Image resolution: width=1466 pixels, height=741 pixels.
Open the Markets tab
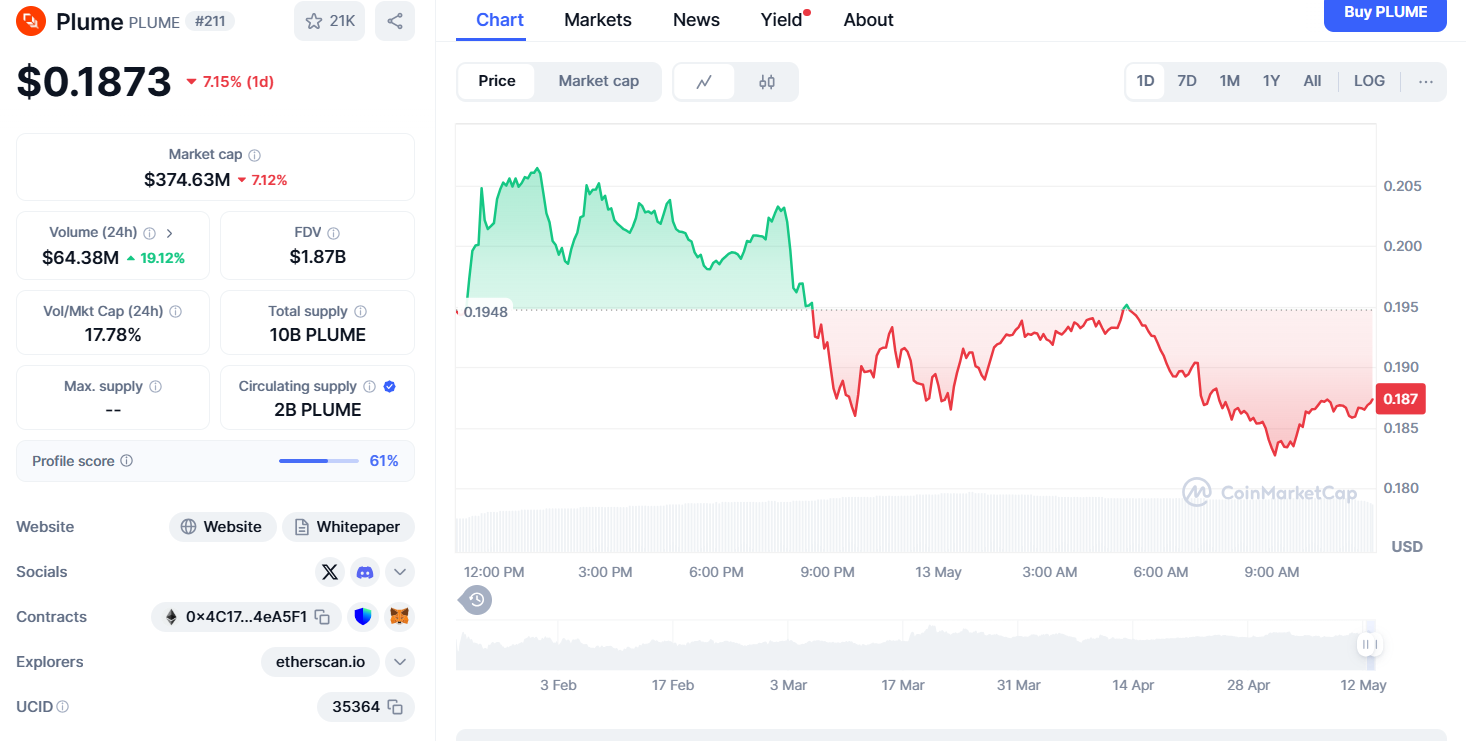coord(598,20)
